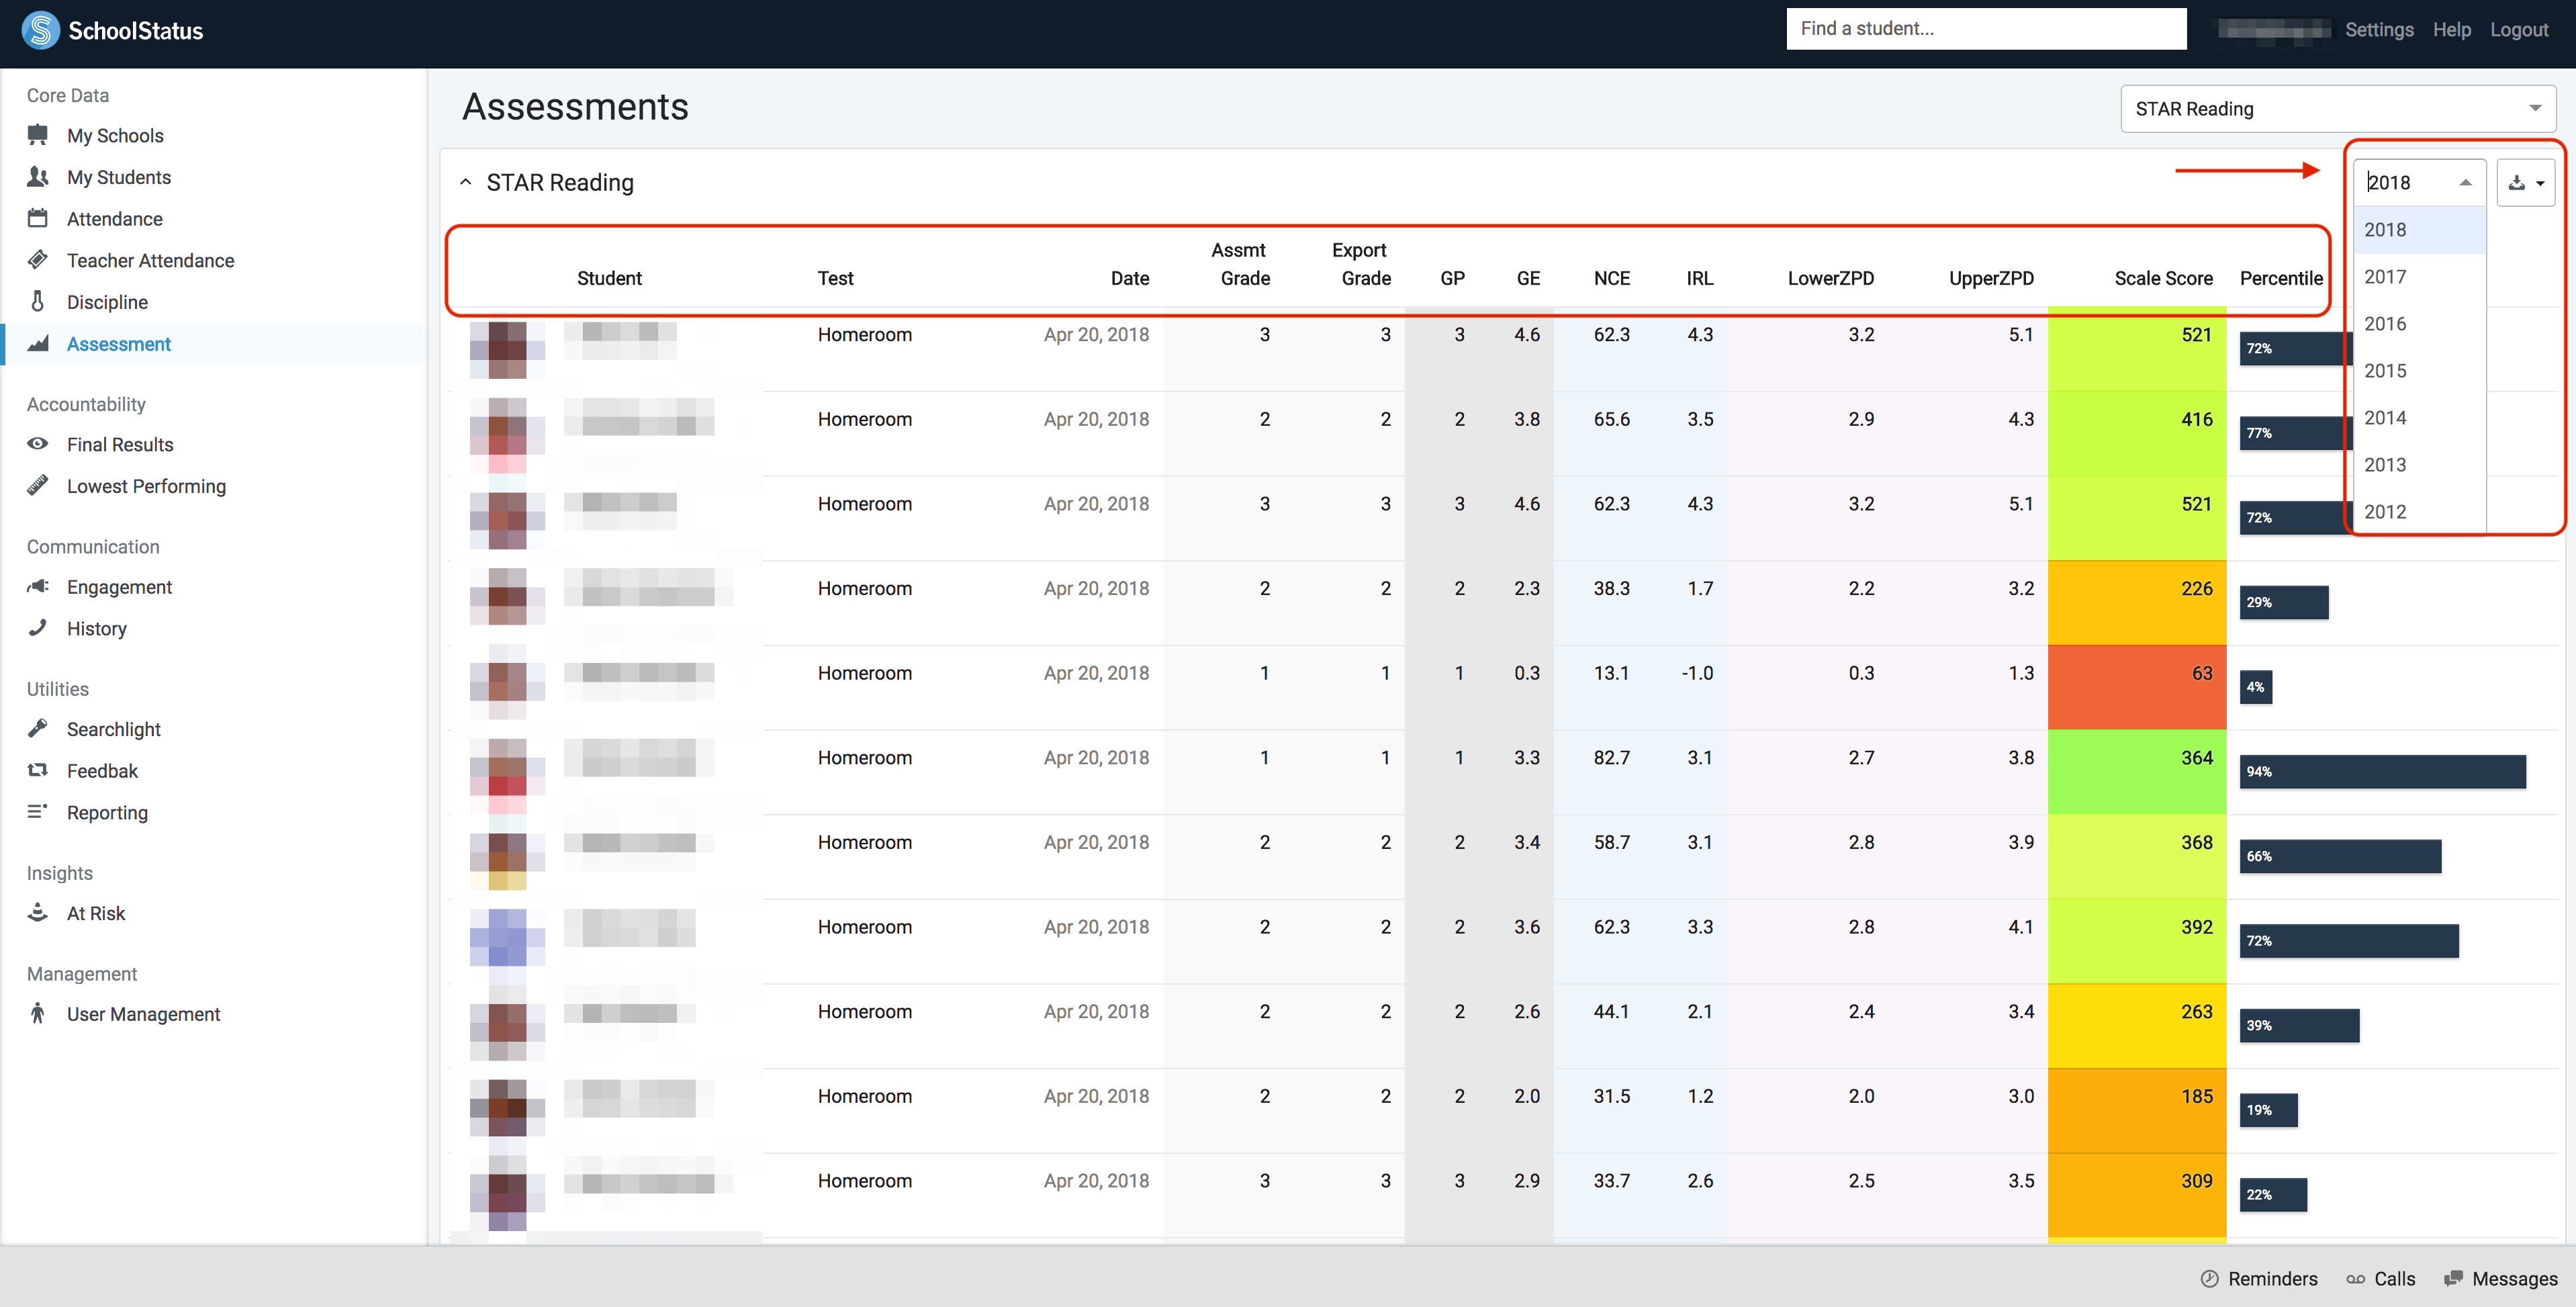Screen dimensions: 2576x1307
Task: Open the STAR Reading assessment selector
Action: click(x=2337, y=109)
